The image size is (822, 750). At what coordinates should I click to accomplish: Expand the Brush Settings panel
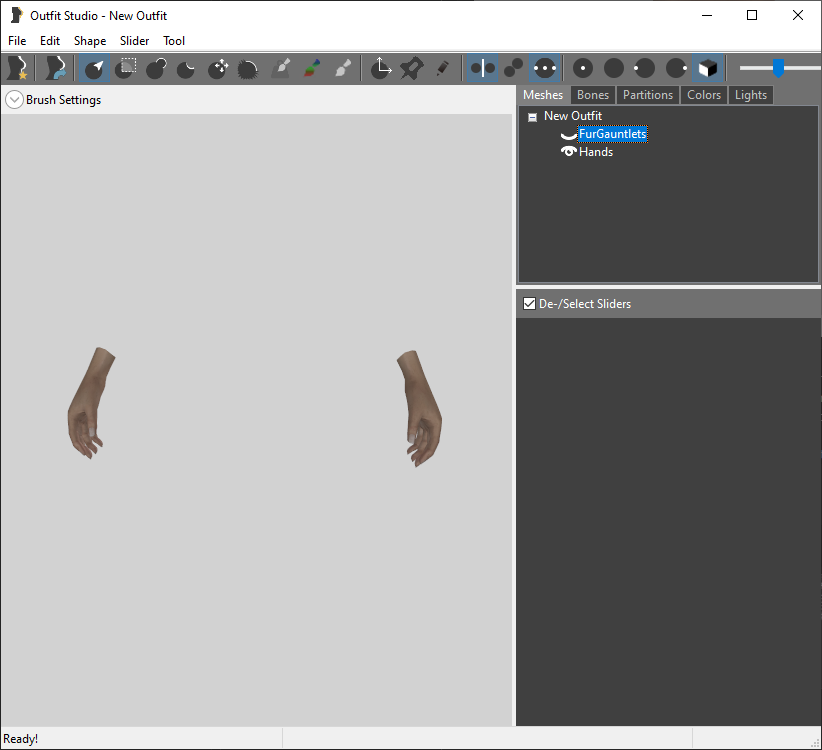14,100
